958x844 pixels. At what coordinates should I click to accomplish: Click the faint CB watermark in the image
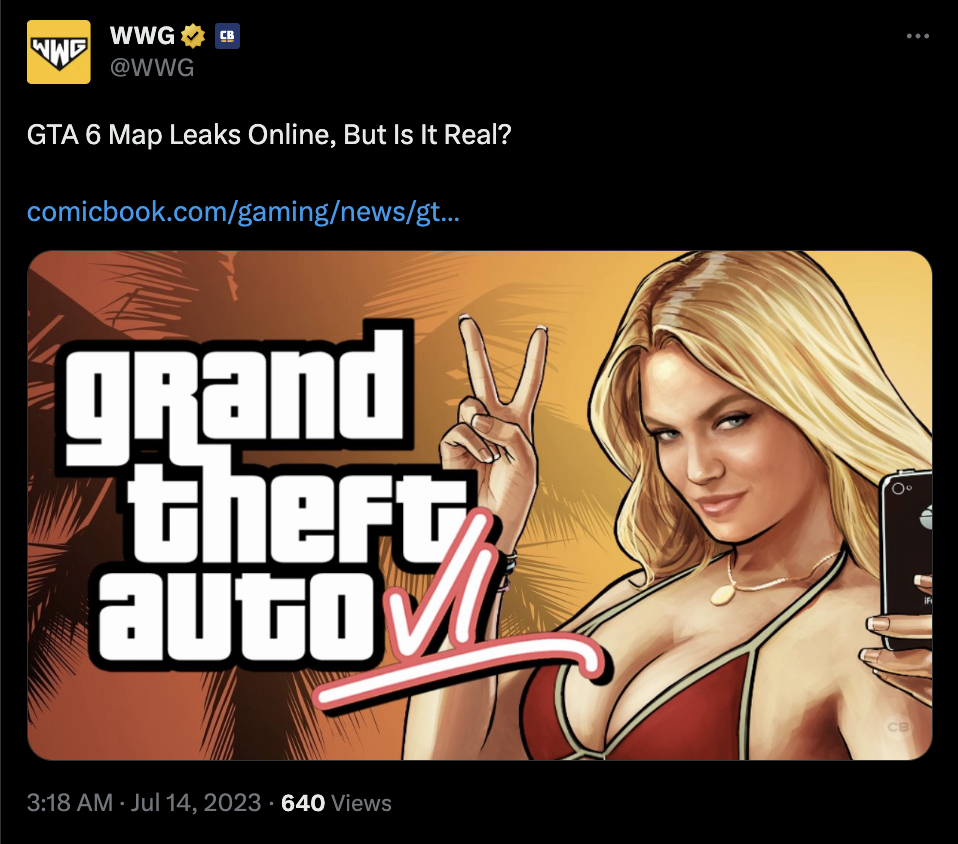coord(899,727)
